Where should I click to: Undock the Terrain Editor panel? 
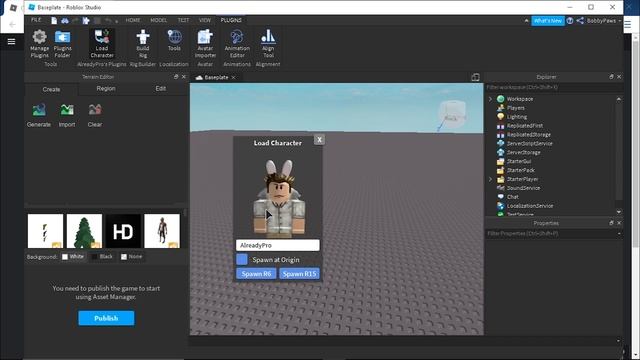click(176, 77)
